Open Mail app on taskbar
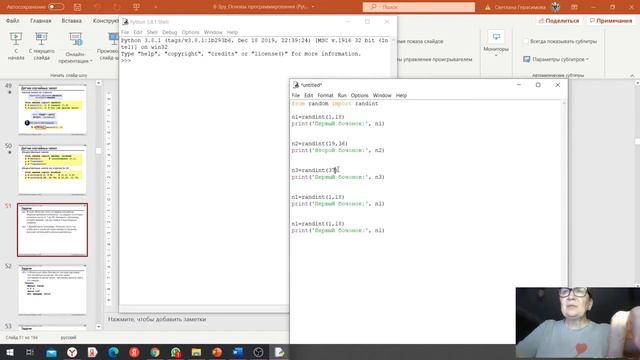640x360 pixels. click(x=51, y=352)
